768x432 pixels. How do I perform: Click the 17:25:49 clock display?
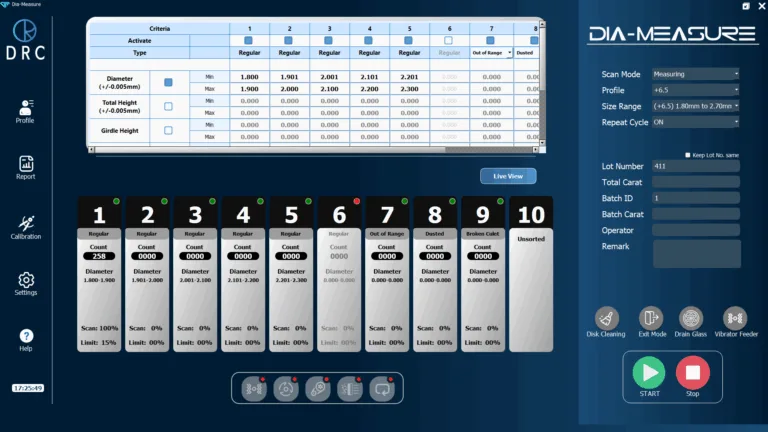[x=28, y=388]
